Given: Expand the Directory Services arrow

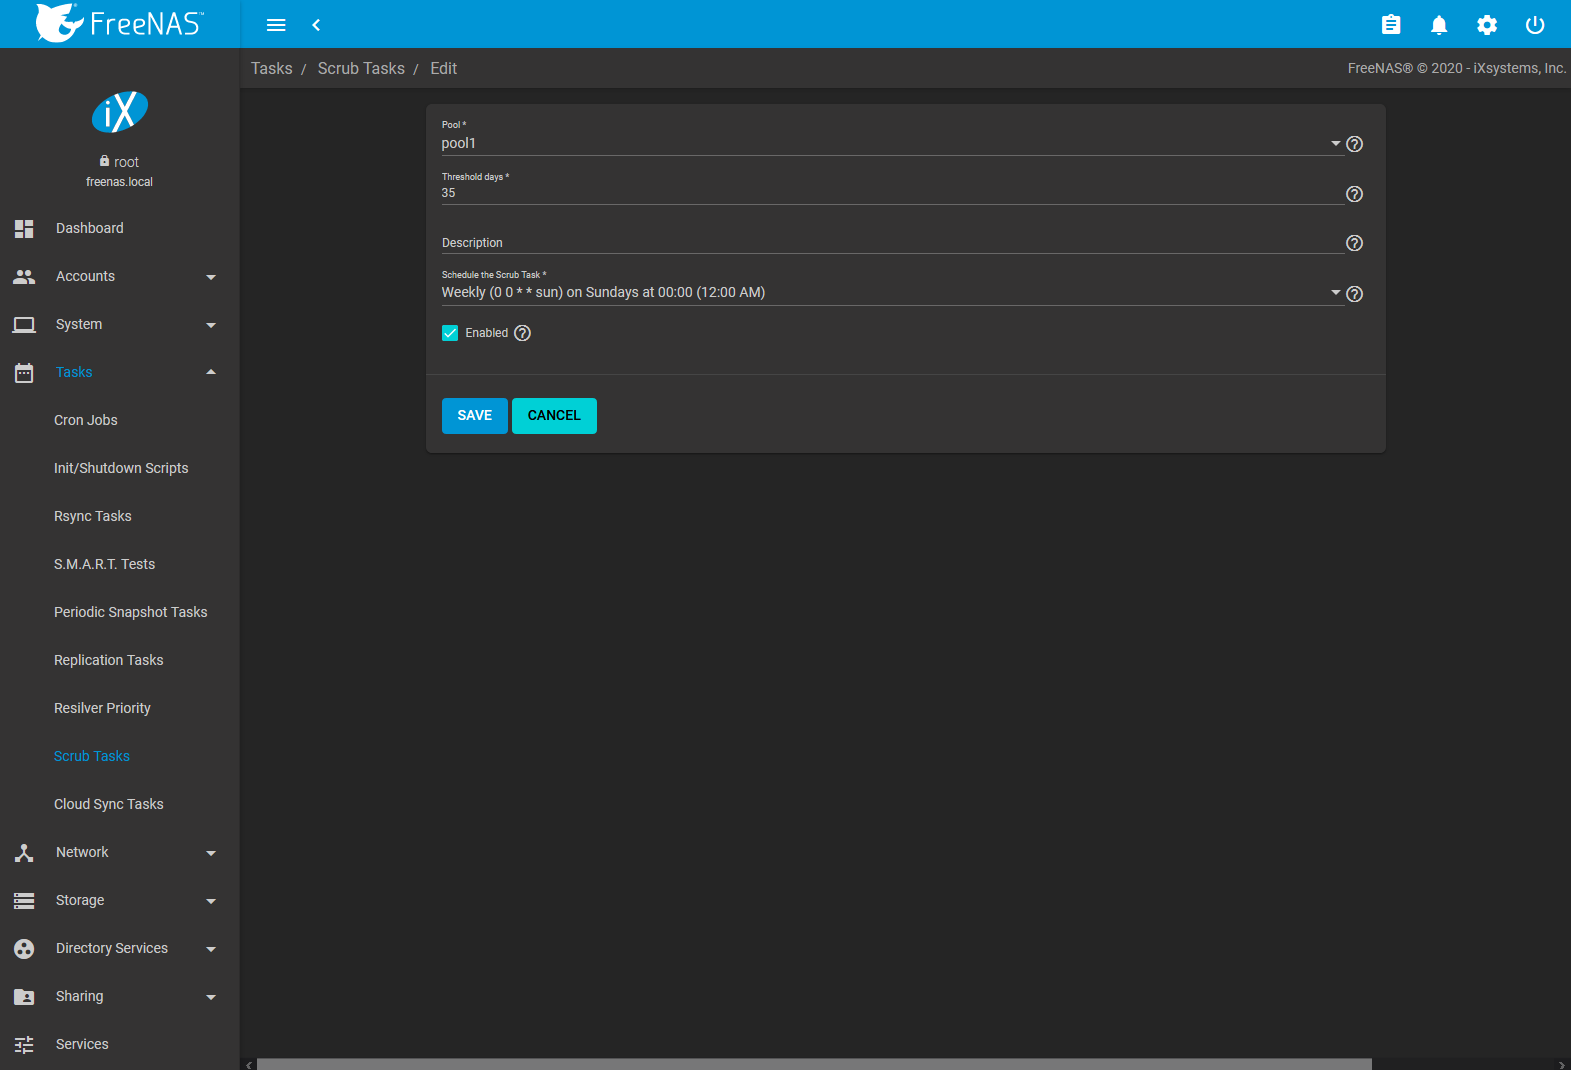Looking at the screenshot, I should (x=211, y=949).
